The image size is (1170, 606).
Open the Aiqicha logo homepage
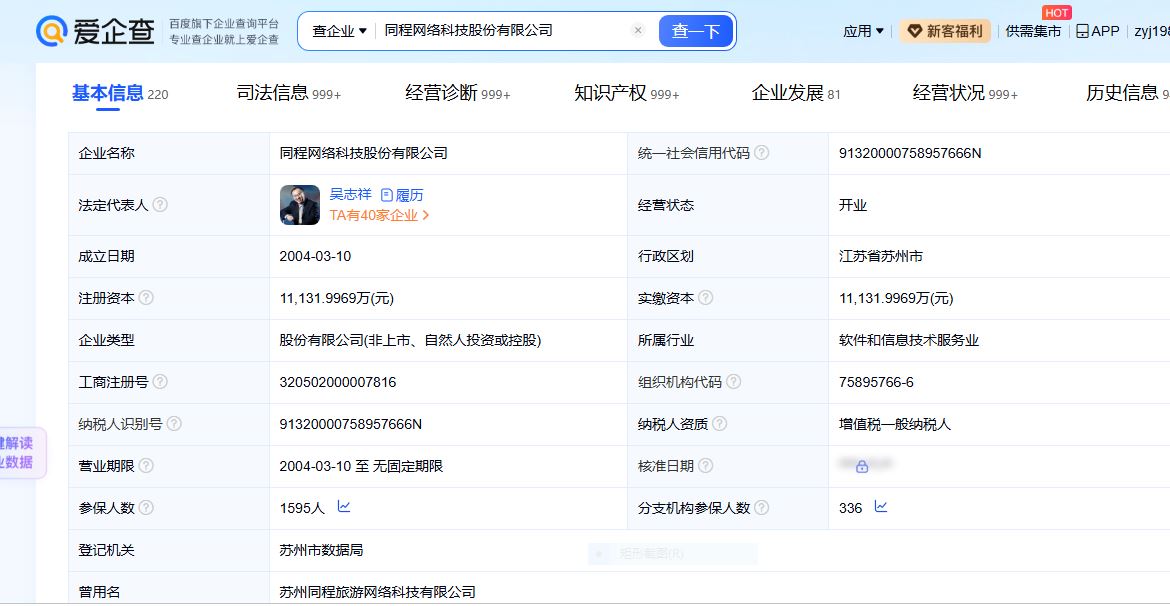[x=96, y=31]
